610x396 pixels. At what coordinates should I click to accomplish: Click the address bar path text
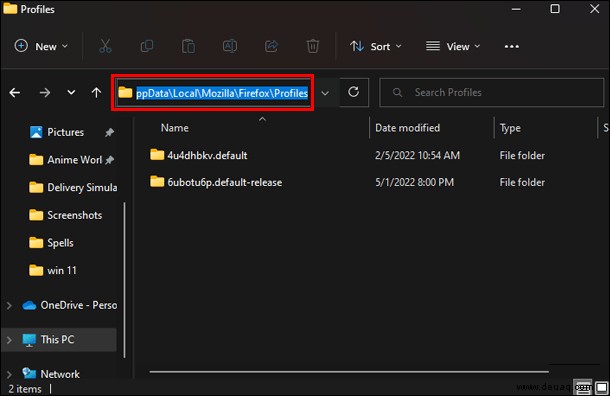pyautogui.click(x=222, y=93)
